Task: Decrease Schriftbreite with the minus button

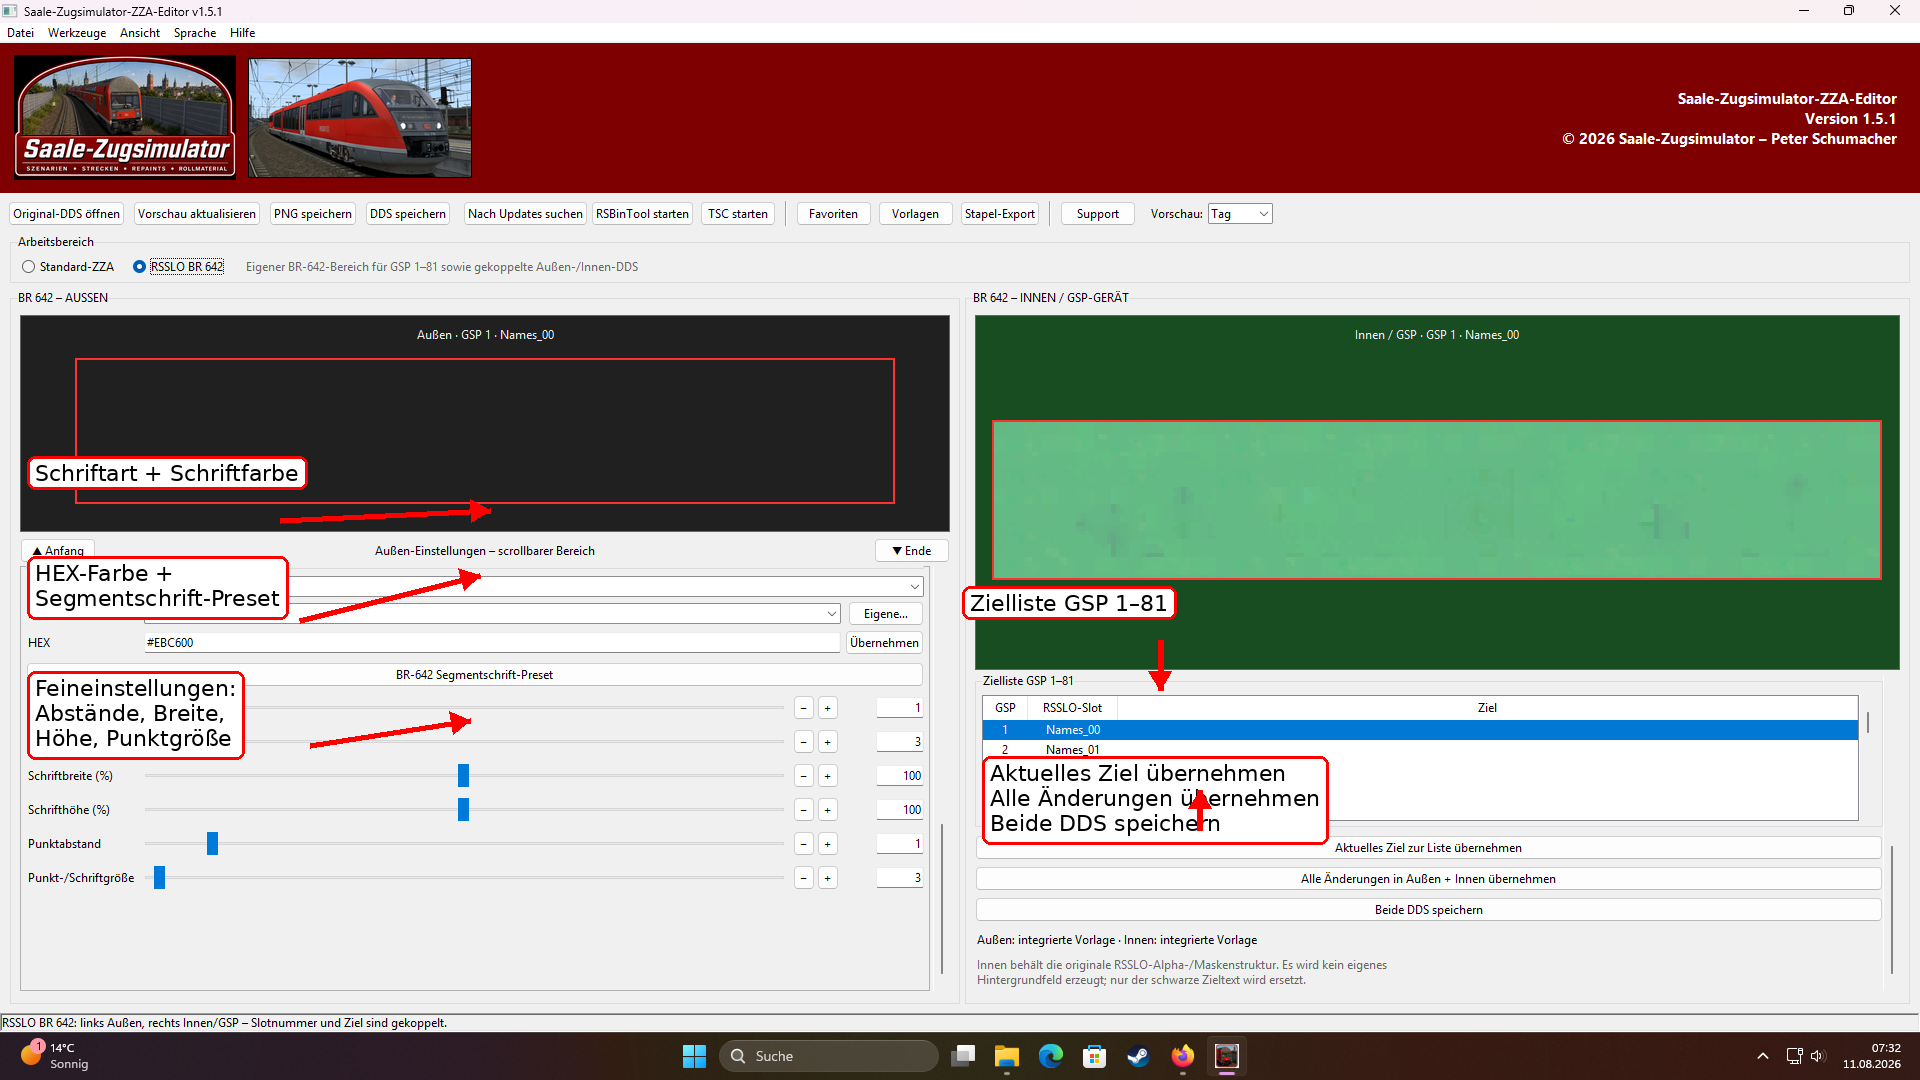Action: (x=803, y=776)
